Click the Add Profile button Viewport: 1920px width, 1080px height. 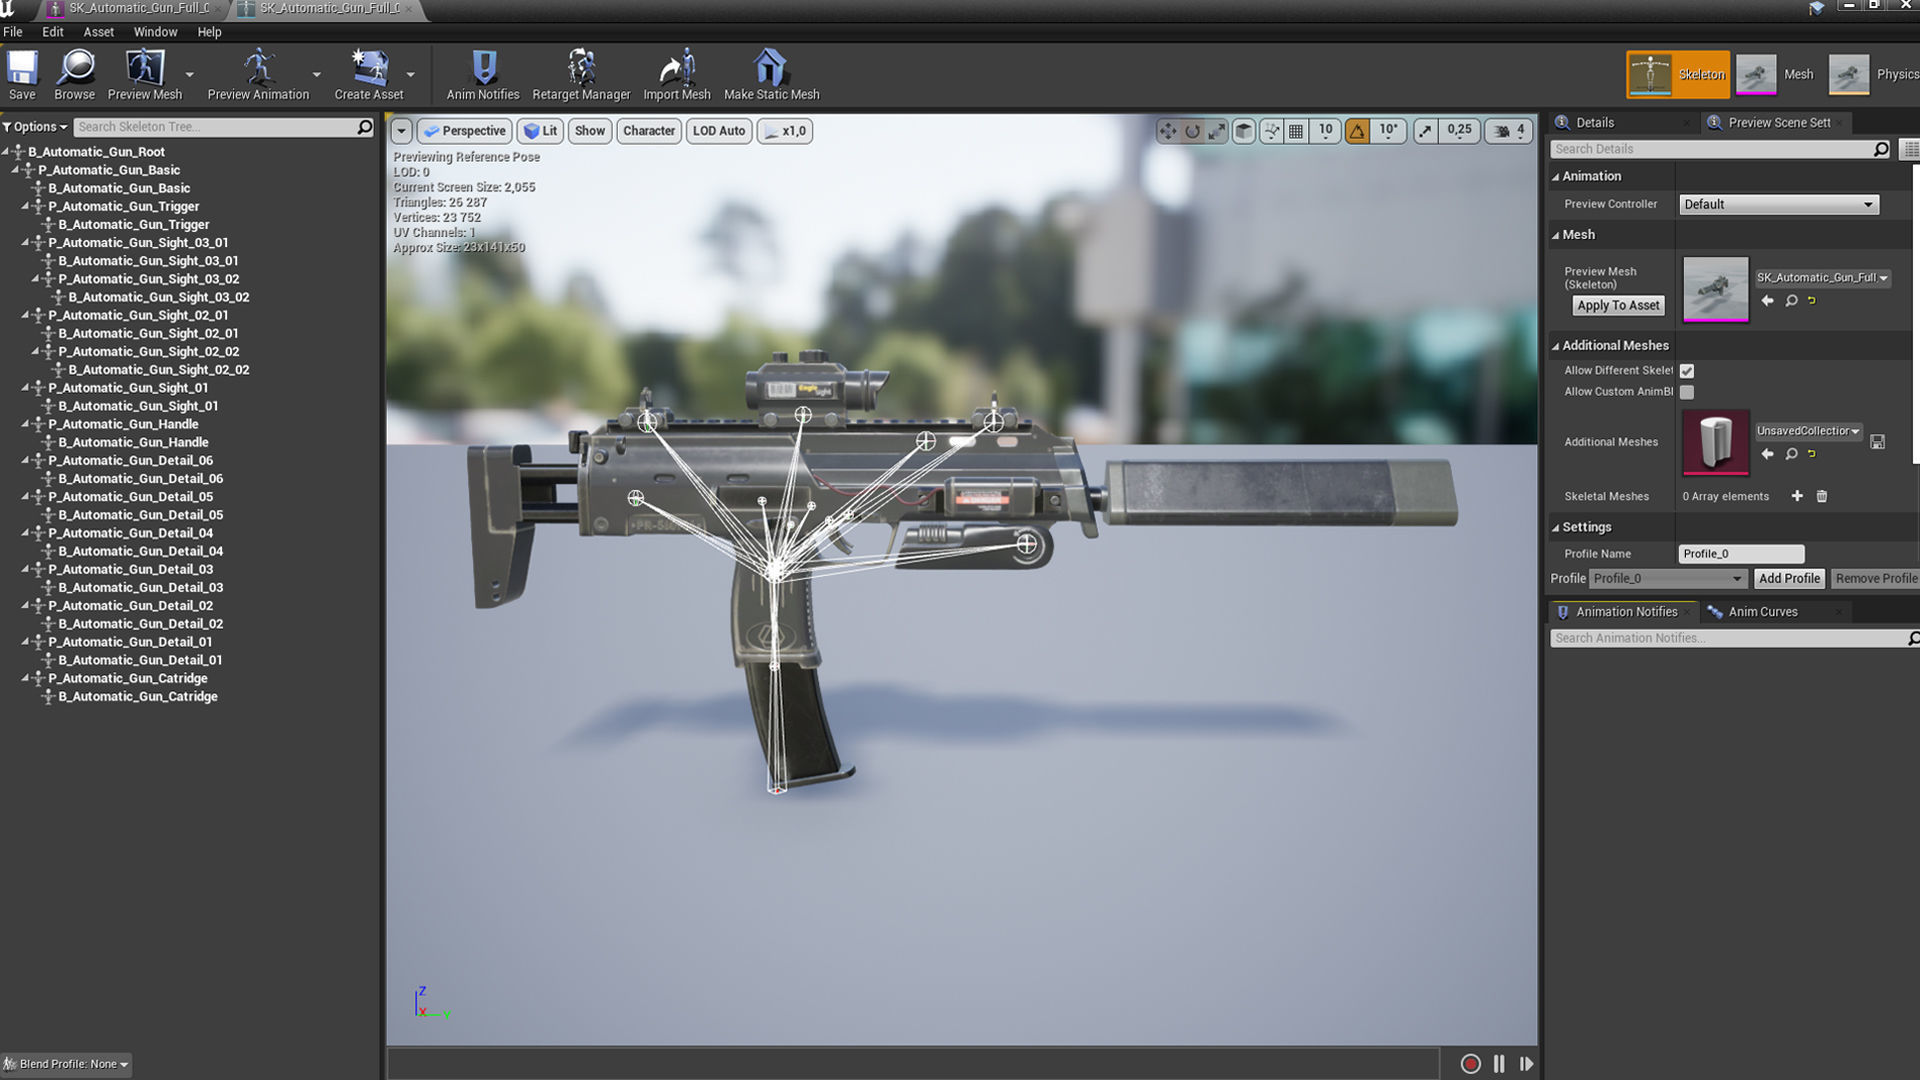[x=1789, y=579]
